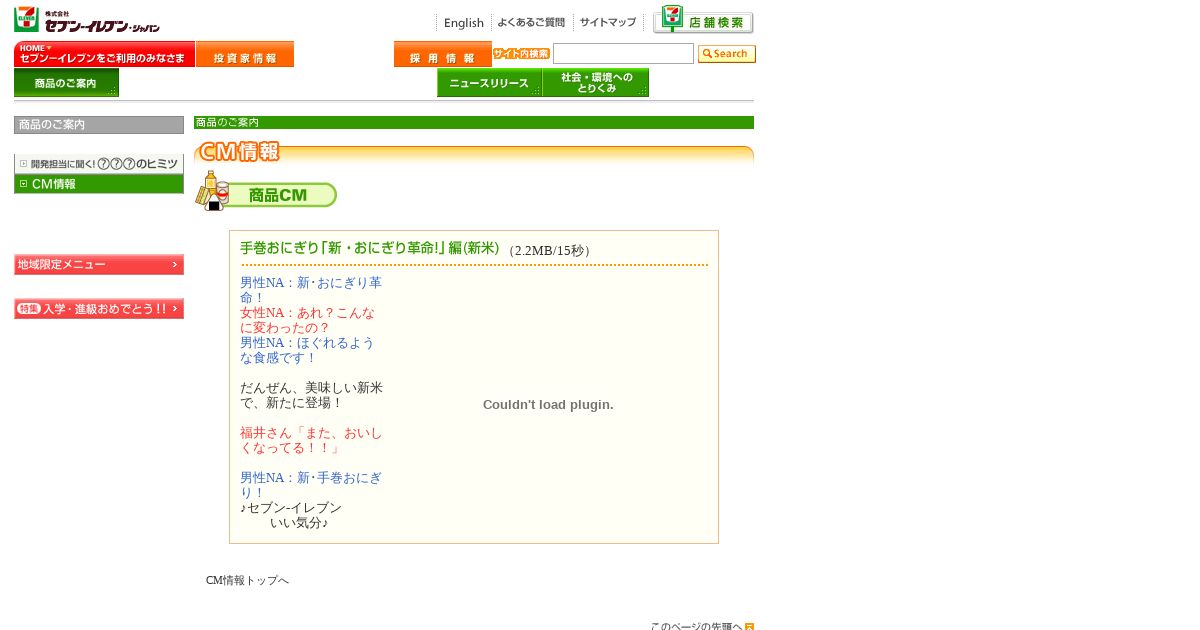Viewport: 1200px width, 630px height.
Task: Click このページの先頭へ link
Action: click(x=696, y=626)
